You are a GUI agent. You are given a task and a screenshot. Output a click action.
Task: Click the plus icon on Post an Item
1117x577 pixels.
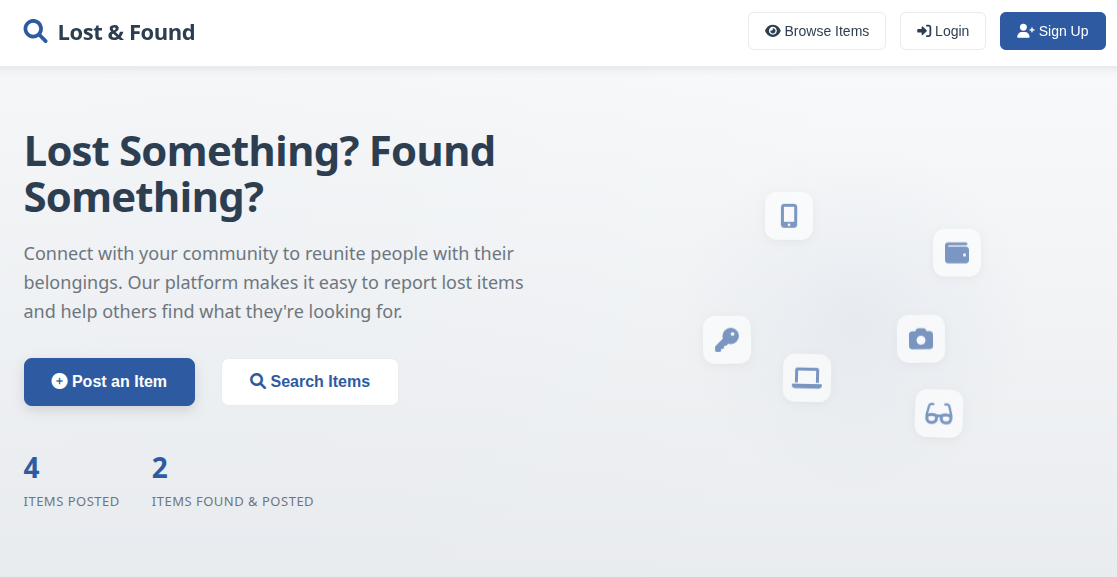point(59,381)
